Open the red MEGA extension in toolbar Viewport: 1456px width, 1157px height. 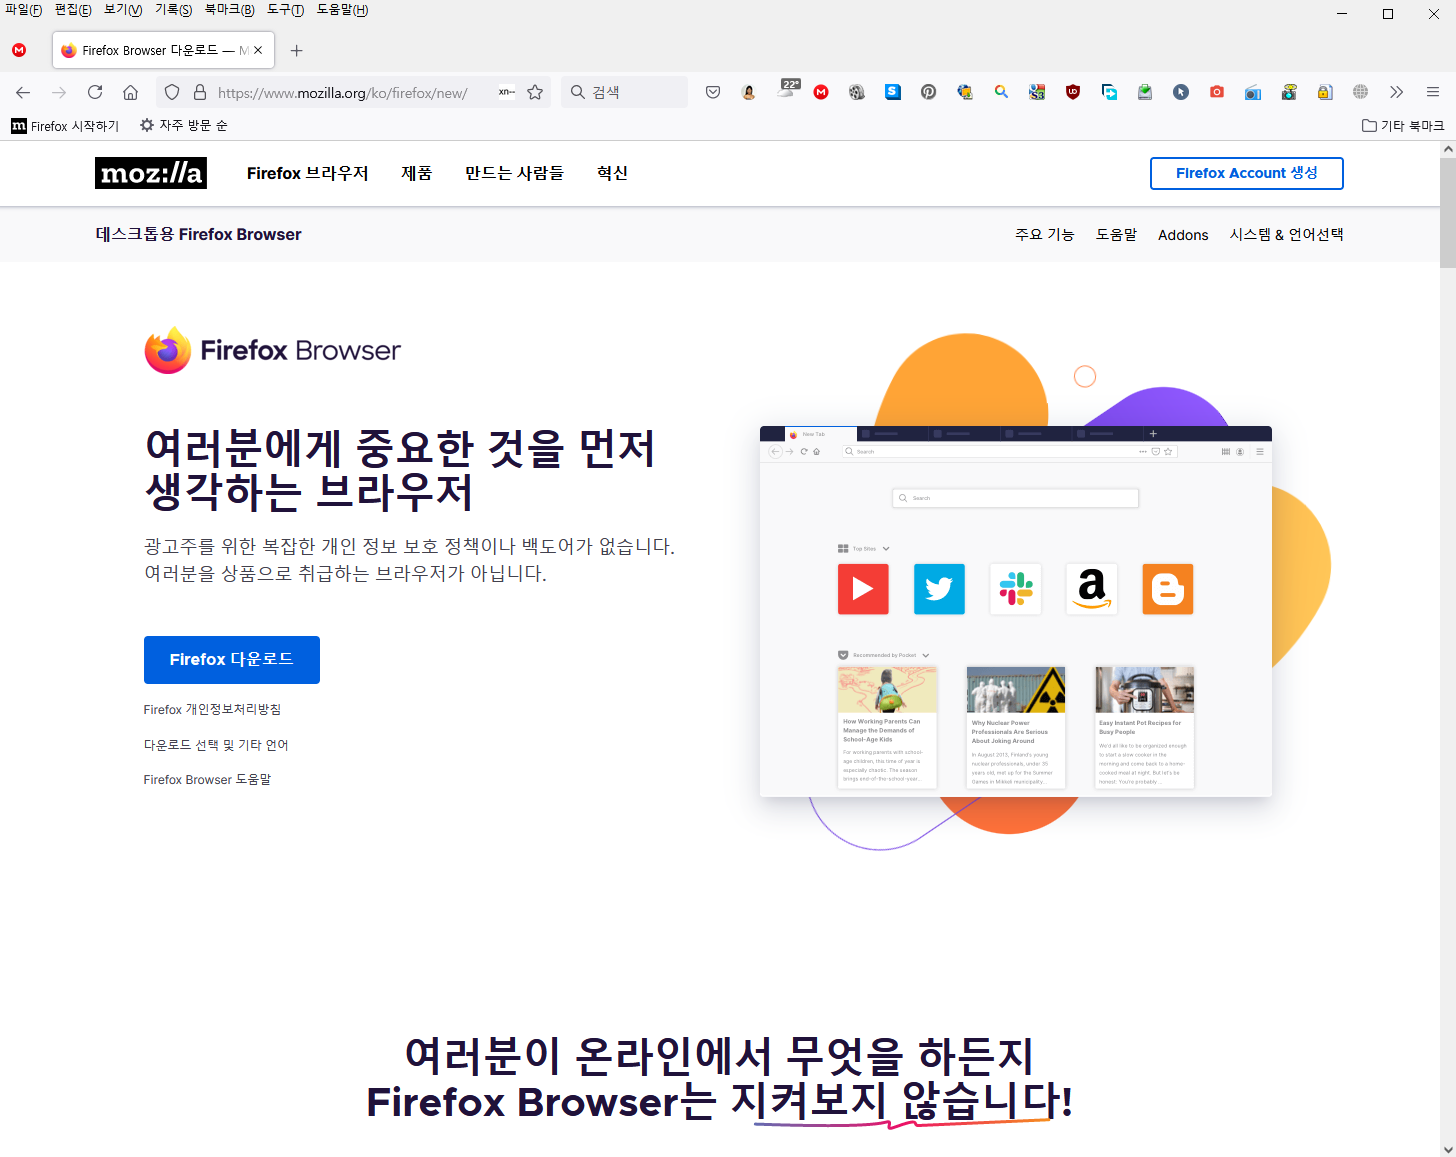[821, 92]
